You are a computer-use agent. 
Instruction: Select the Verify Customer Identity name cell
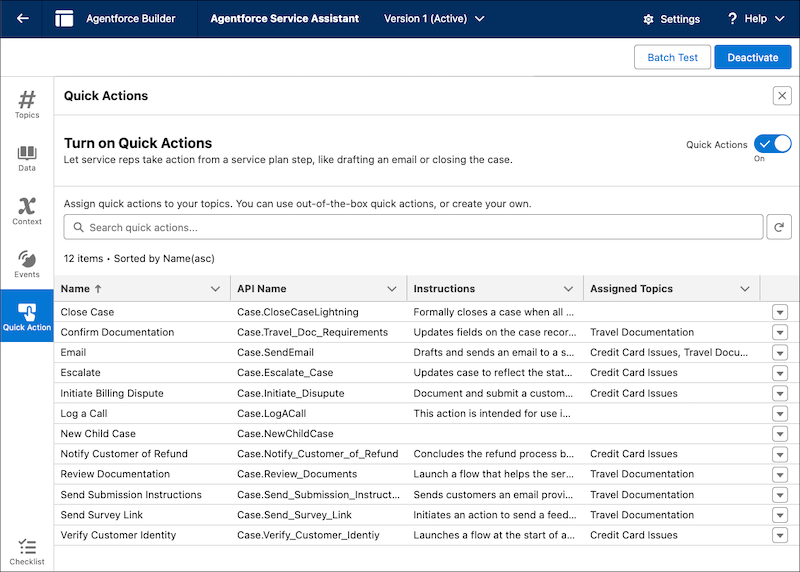click(142, 535)
